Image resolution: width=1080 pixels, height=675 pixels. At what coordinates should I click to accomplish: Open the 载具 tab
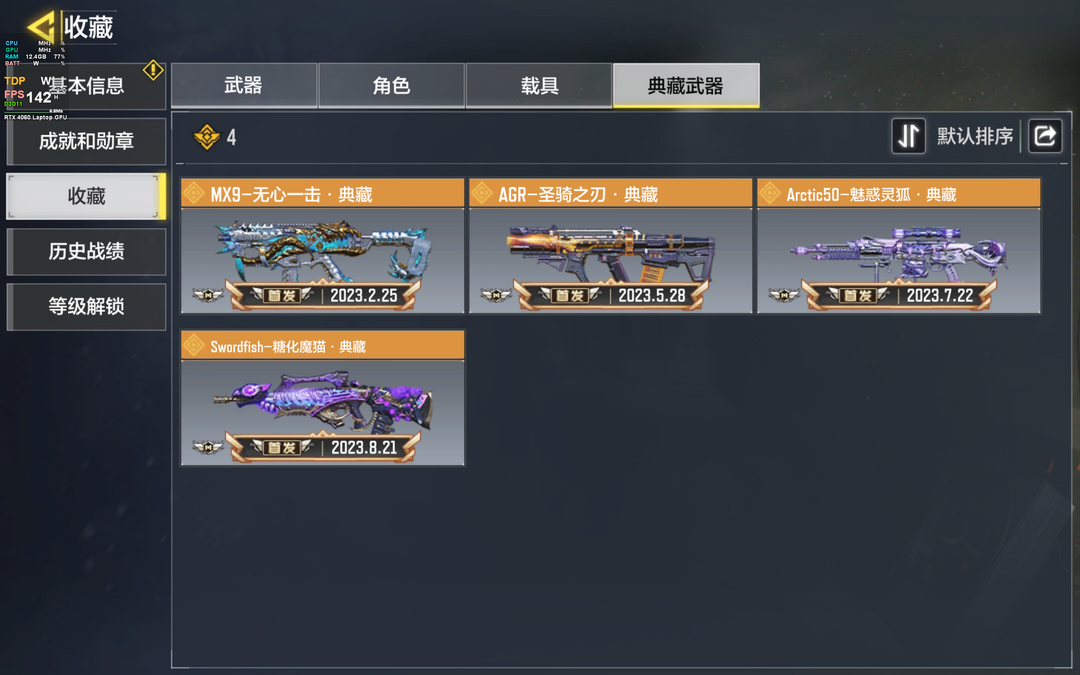tap(539, 85)
